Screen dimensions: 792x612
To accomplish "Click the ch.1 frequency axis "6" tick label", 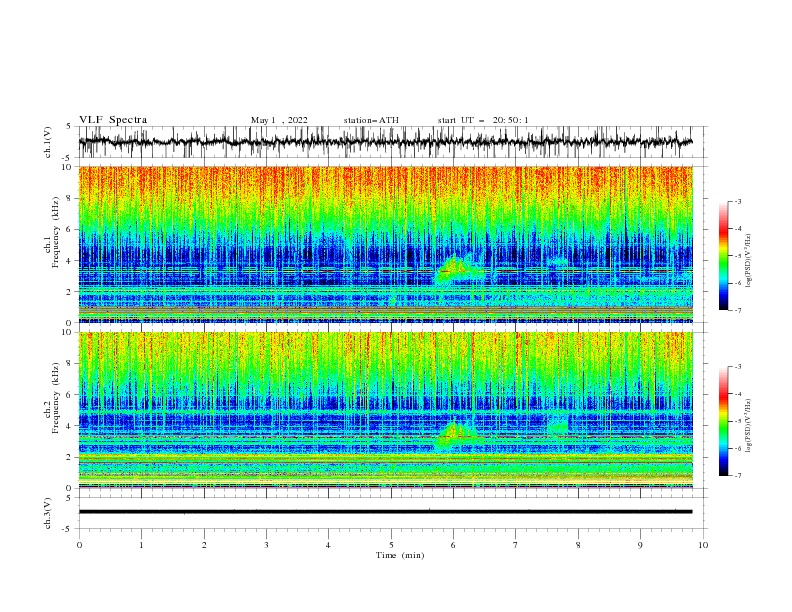I will (x=69, y=229).
